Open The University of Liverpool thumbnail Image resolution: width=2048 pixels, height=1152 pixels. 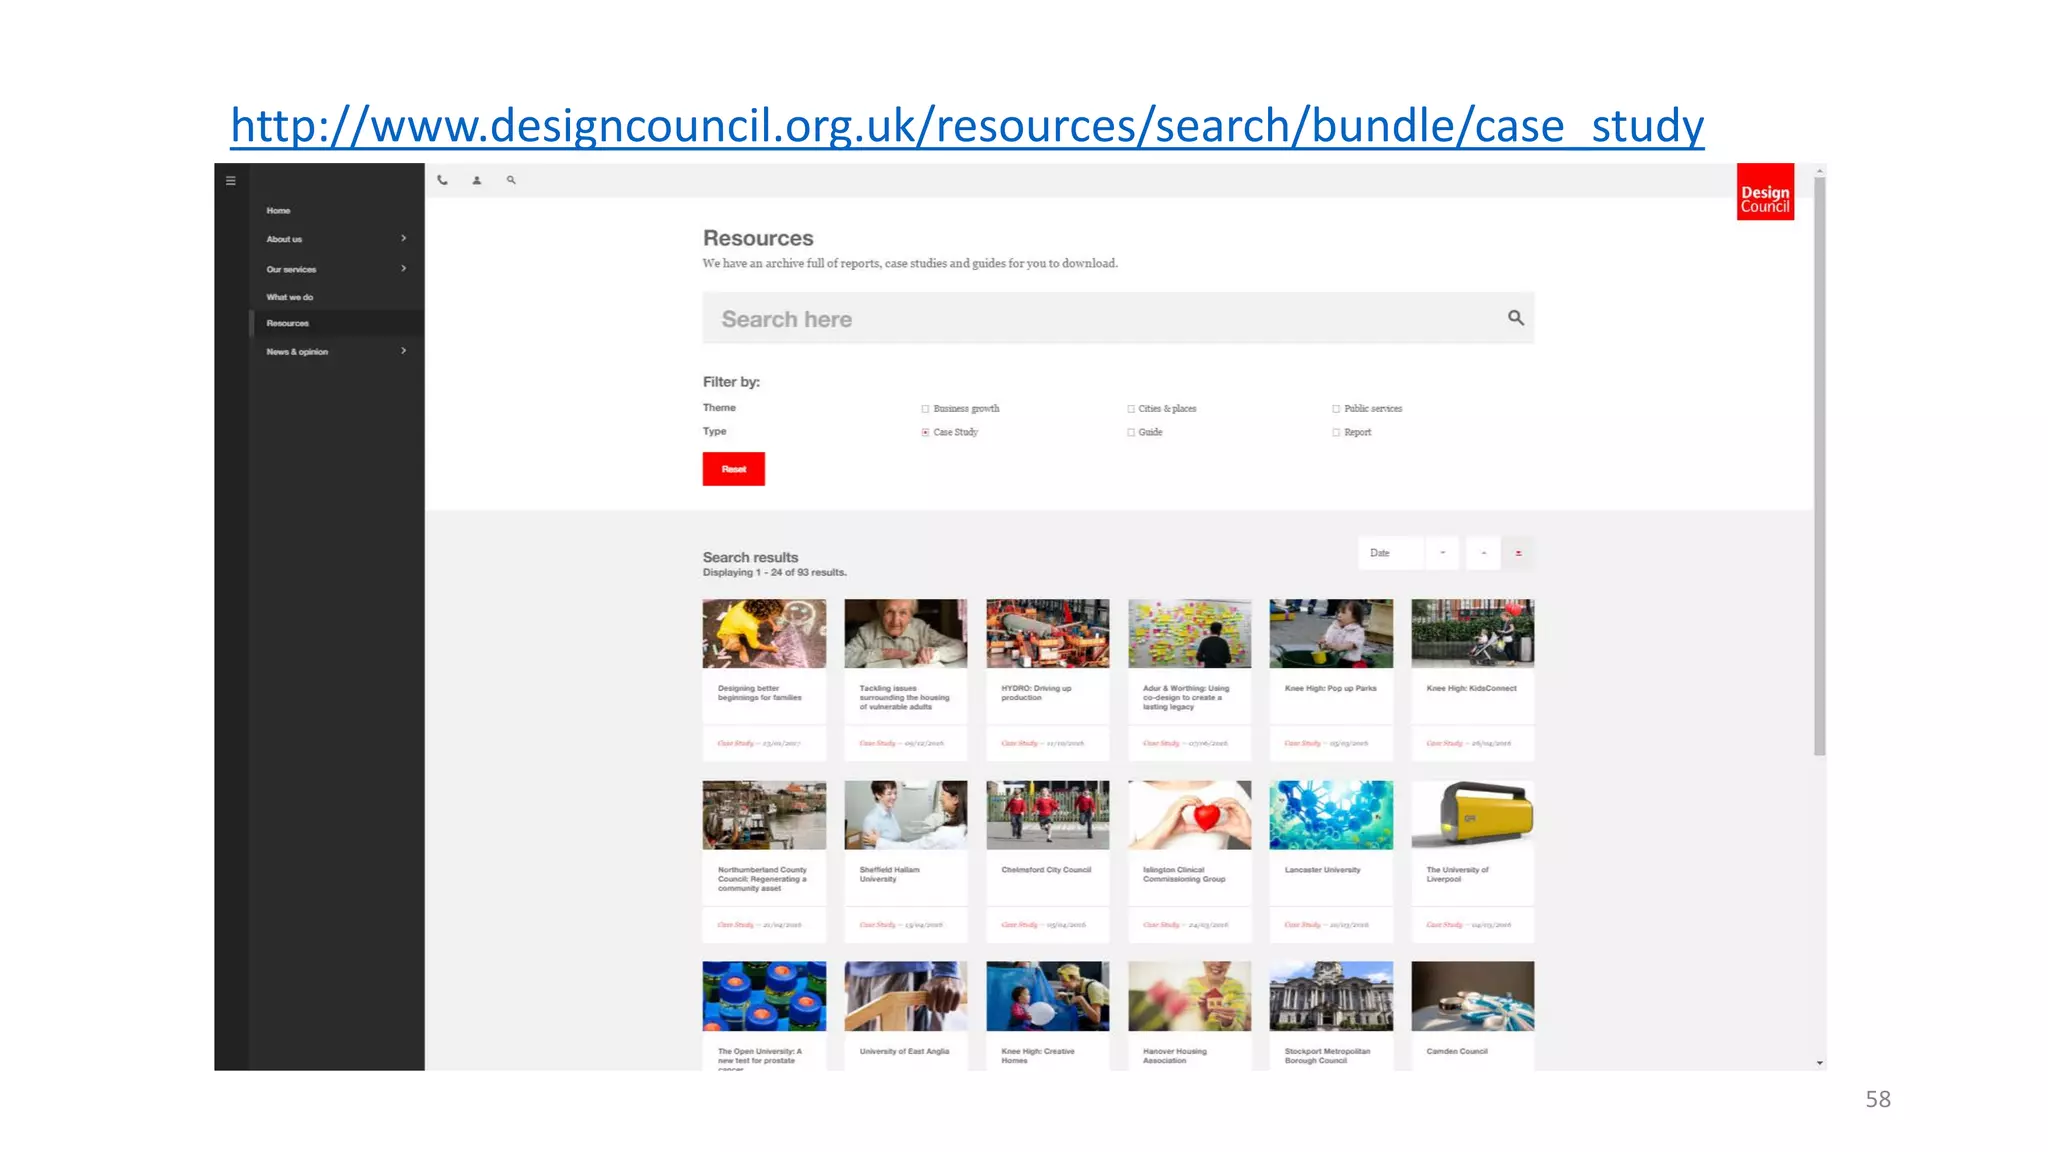click(x=1472, y=815)
